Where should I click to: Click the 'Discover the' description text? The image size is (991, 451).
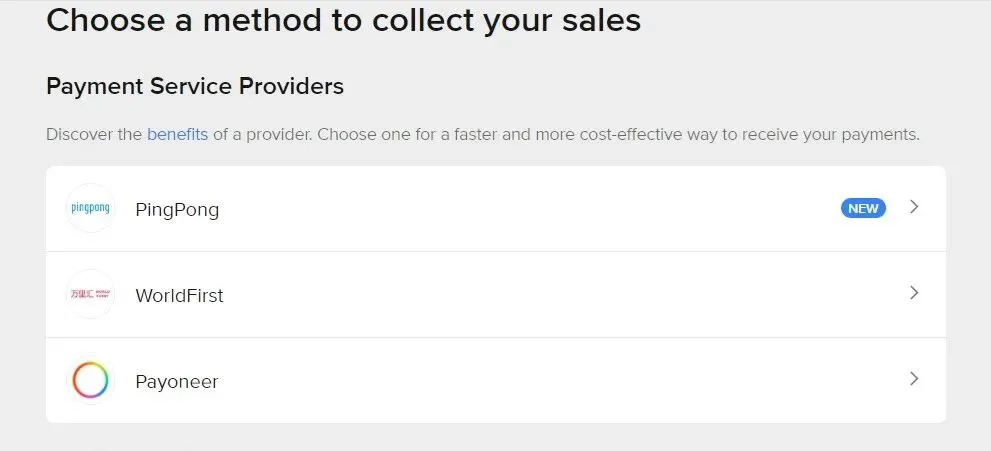click(94, 135)
